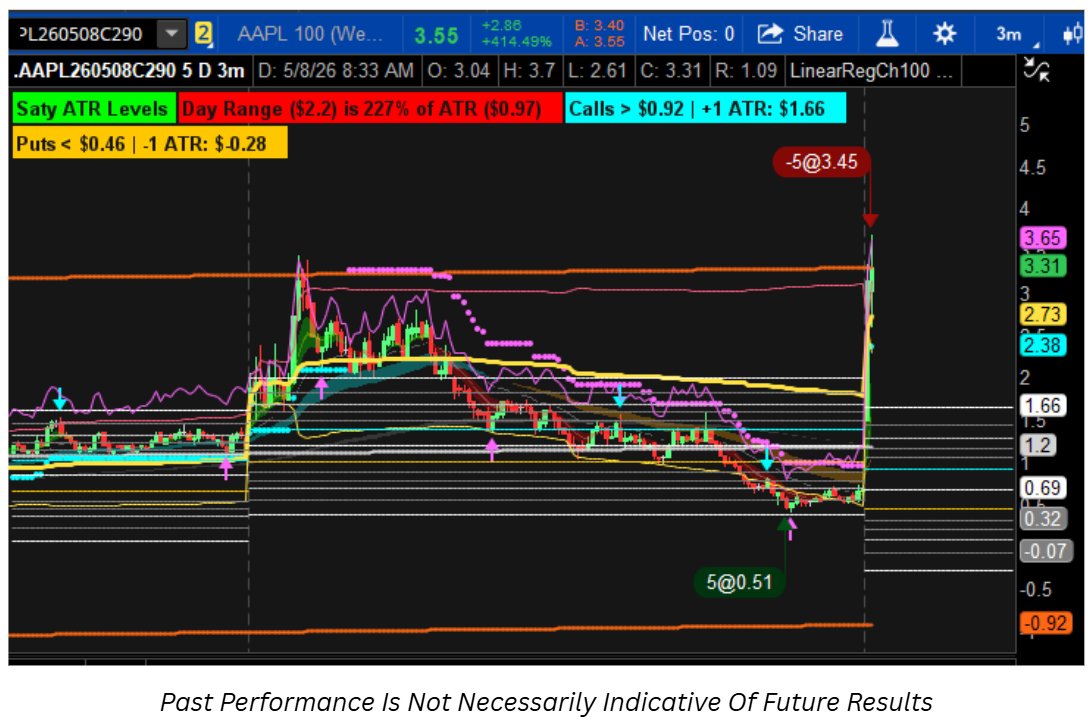Image resolution: width=1092 pixels, height=721 pixels.
Task: Click the ask price A: 3.55
Action: point(599,41)
